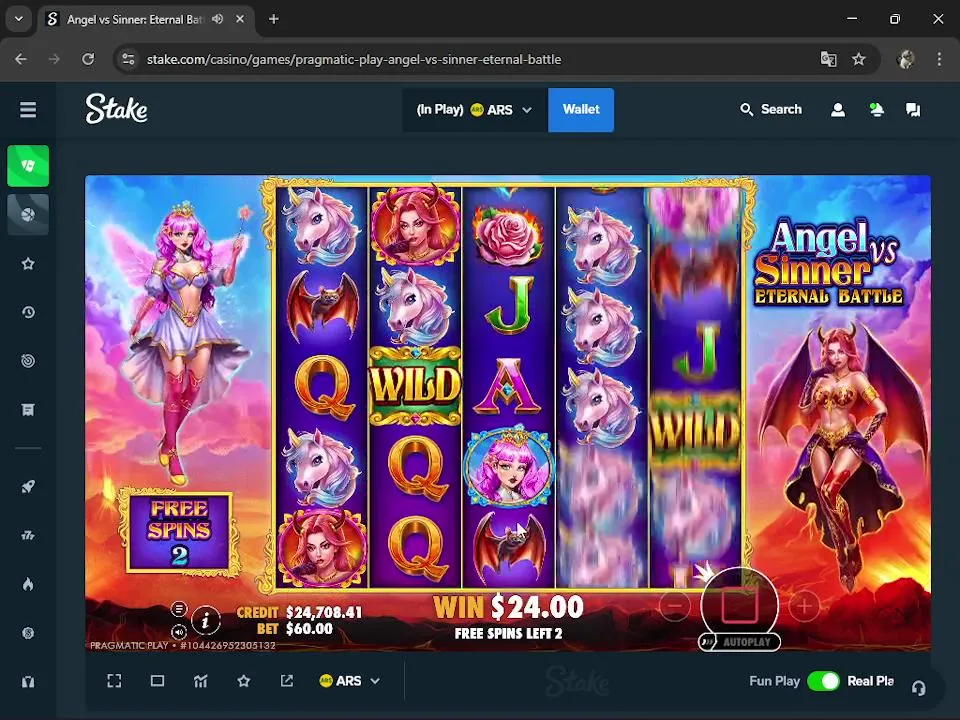960x720 pixels.
Task: Open the Stake sidebar hamburger menu
Action: click(x=28, y=110)
